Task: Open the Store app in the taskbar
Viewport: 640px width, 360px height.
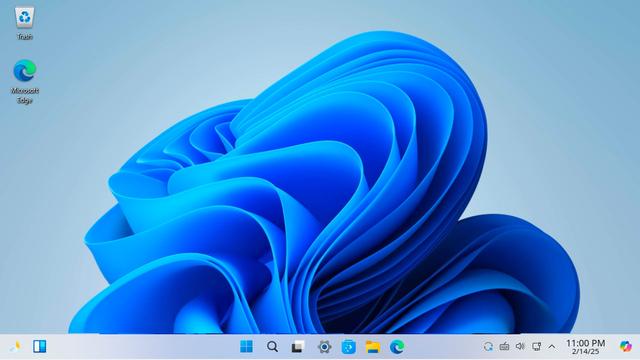Action: pos(348,347)
